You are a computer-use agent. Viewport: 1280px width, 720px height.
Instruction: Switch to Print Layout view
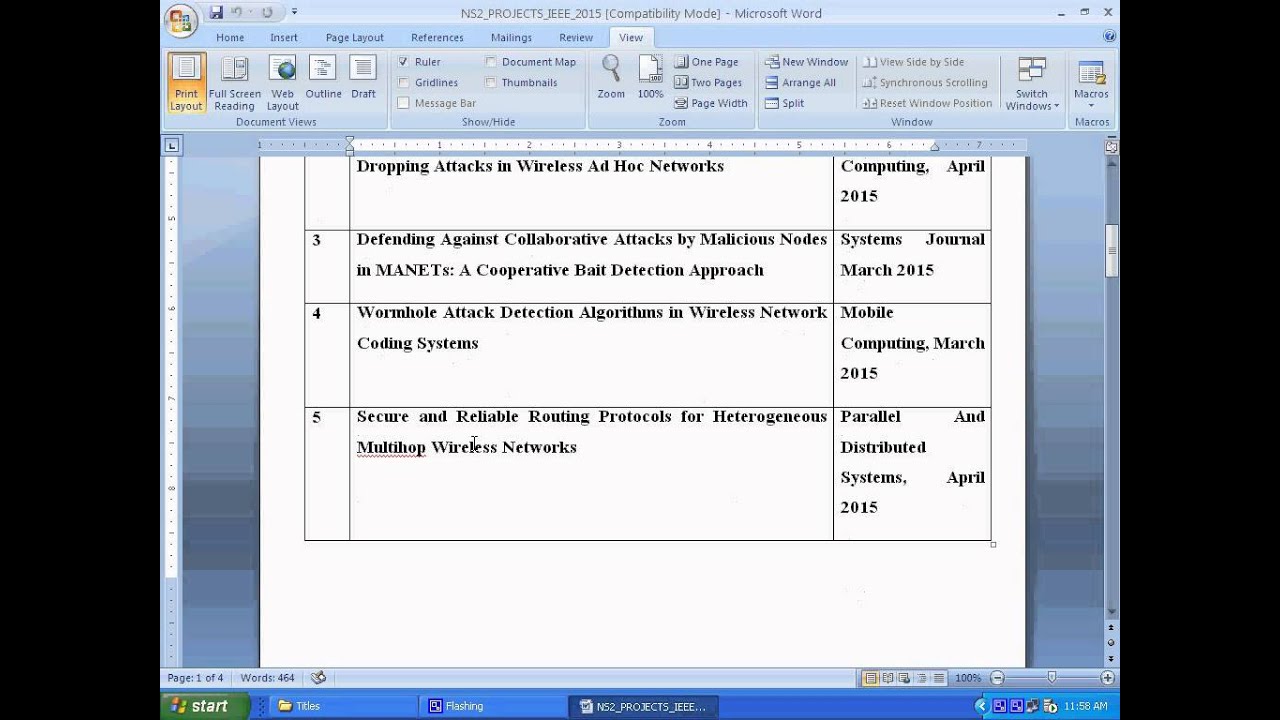186,83
